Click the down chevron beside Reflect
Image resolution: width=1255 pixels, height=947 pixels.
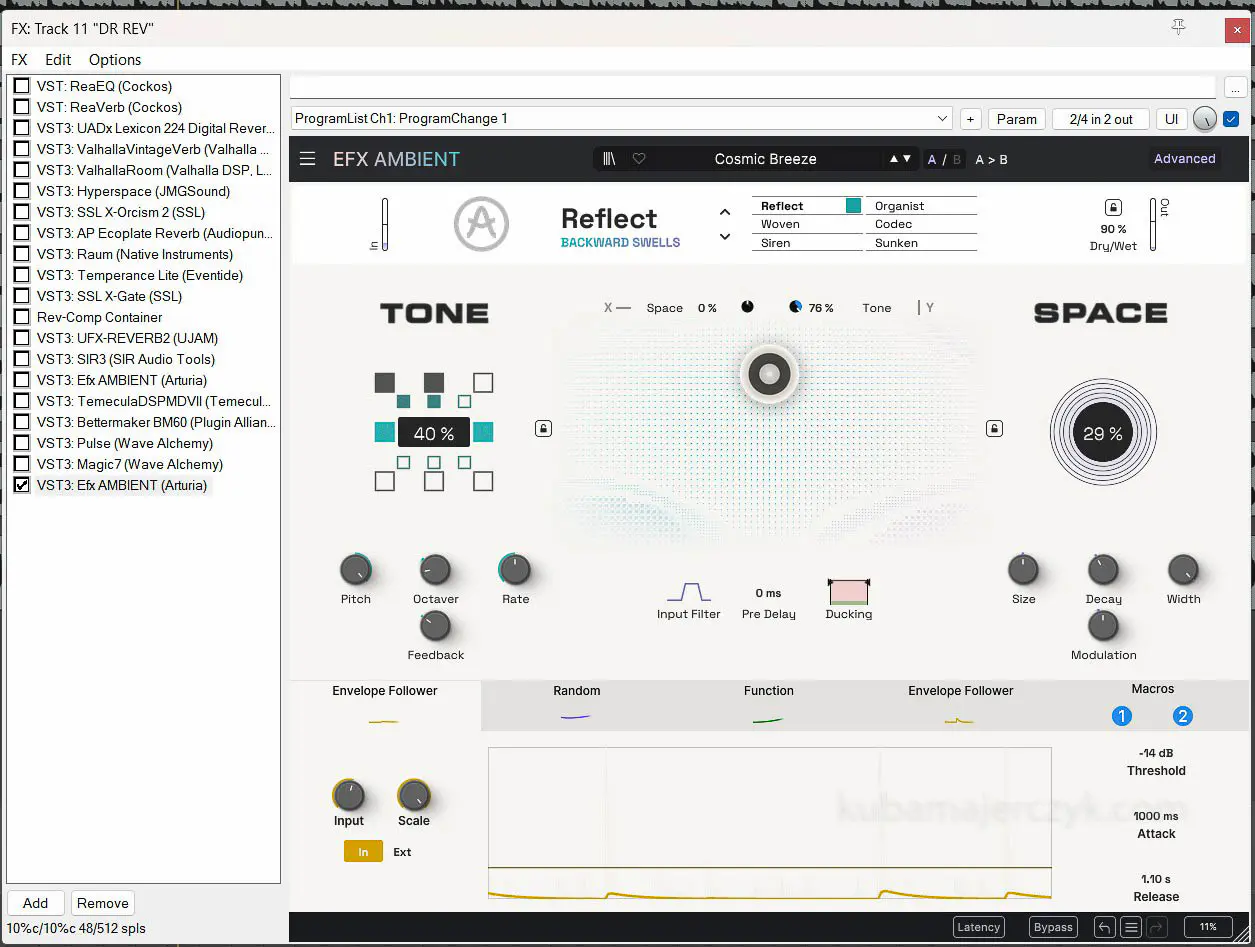point(725,237)
